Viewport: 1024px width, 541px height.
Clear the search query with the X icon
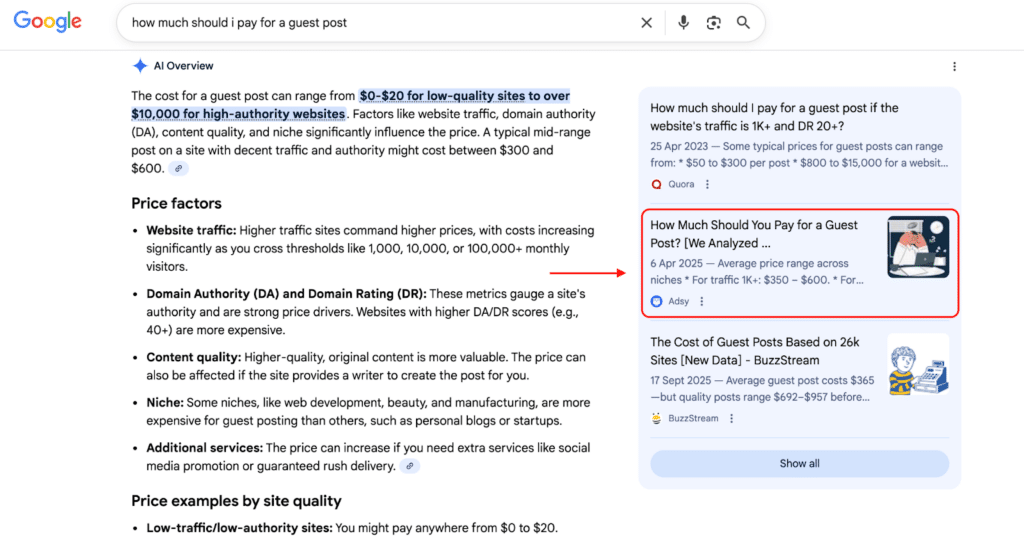646,23
